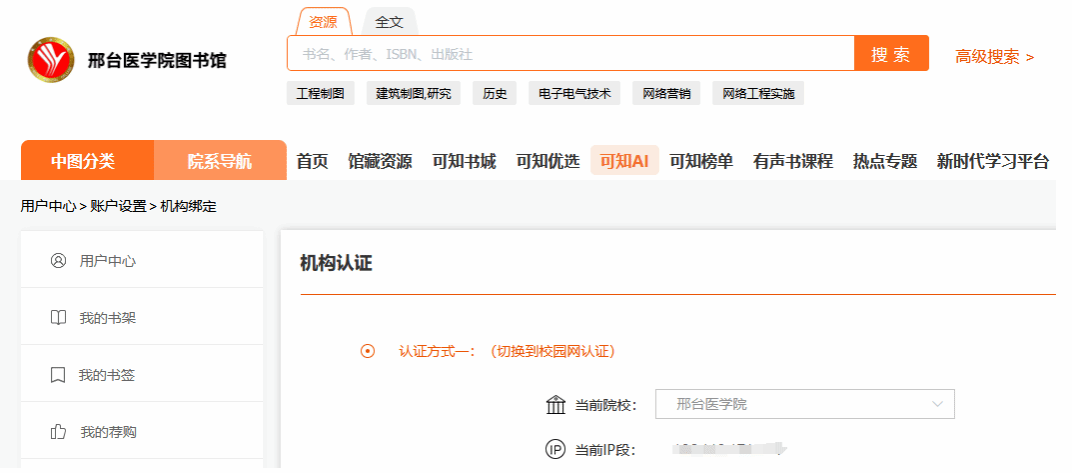Click the 我的书架 open-book icon
Image resolution: width=1072 pixels, height=473 pixels.
[x=58, y=318]
